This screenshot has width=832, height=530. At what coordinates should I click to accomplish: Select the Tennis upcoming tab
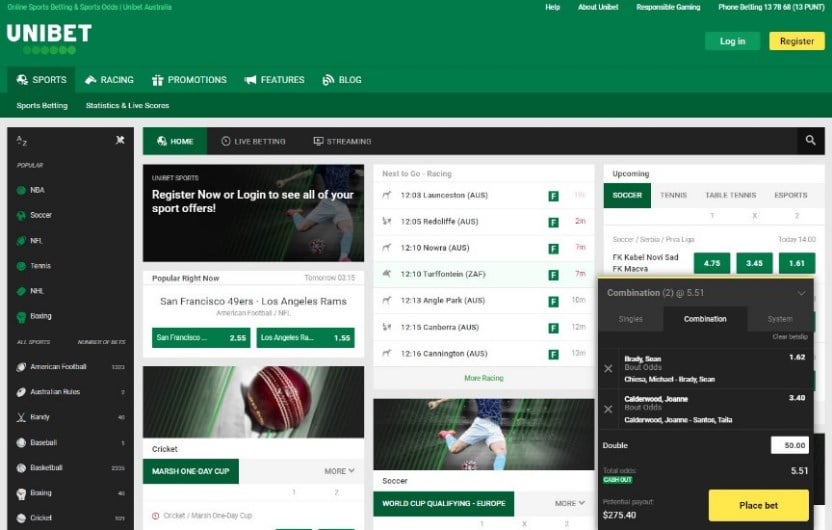[x=673, y=195]
